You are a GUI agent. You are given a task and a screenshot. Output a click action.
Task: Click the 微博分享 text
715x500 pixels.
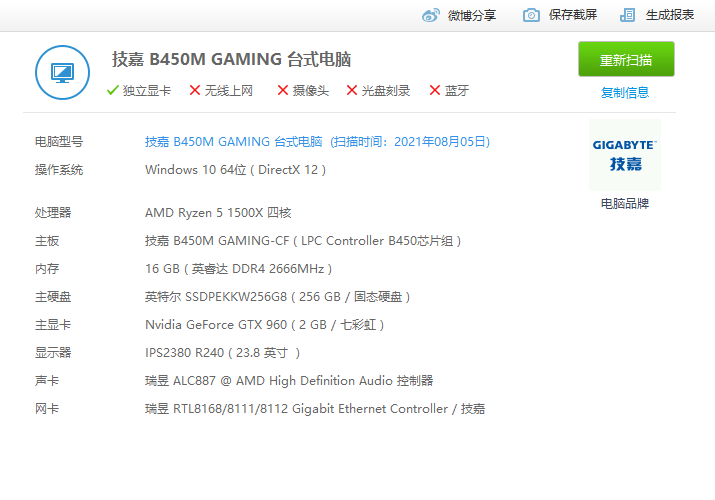pyautogui.click(x=472, y=15)
